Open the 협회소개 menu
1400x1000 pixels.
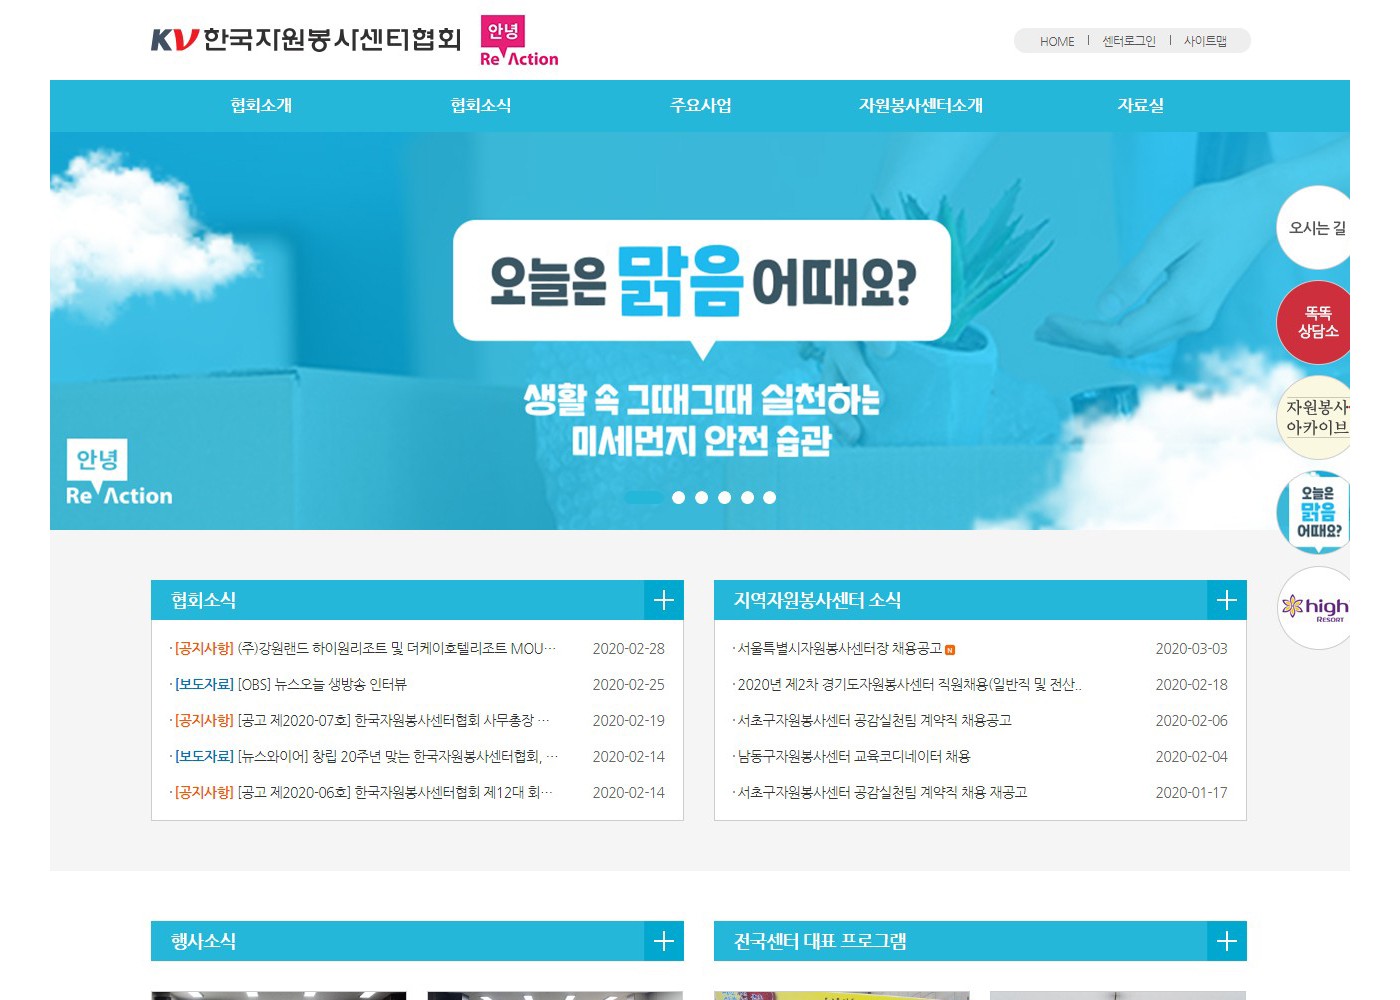coord(261,106)
